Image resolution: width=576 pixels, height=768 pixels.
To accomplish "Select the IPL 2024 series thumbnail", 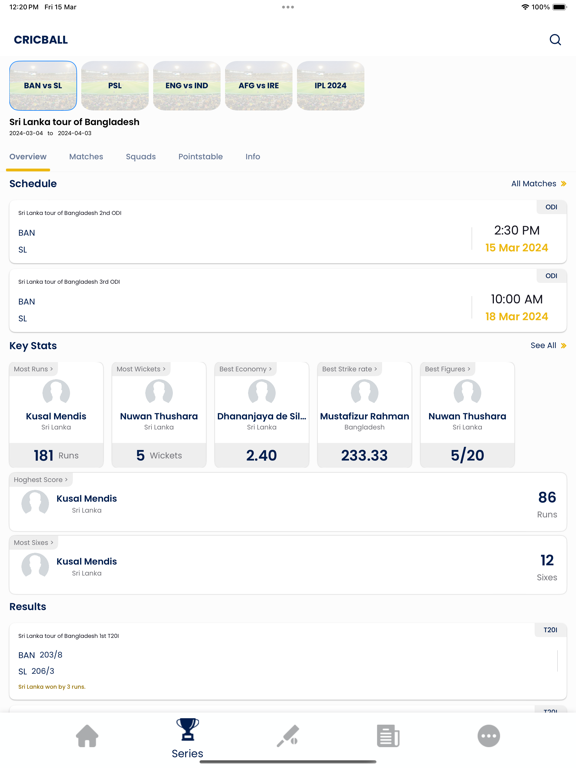I will (331, 86).
